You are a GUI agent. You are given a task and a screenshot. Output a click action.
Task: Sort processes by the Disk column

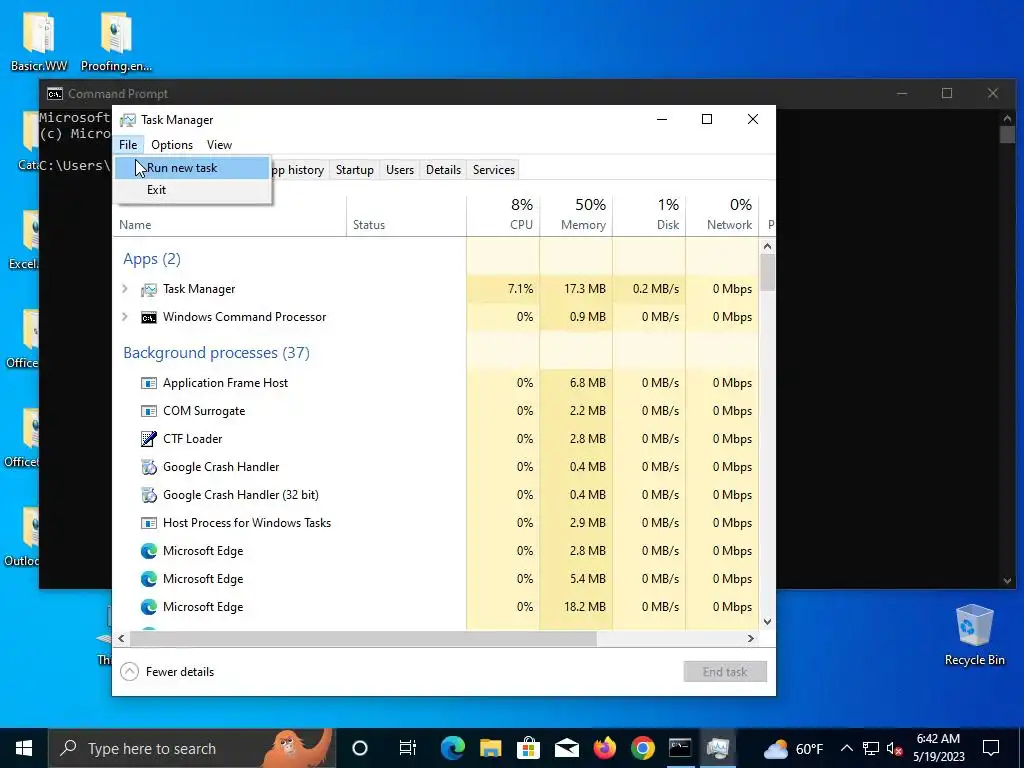tap(649, 216)
